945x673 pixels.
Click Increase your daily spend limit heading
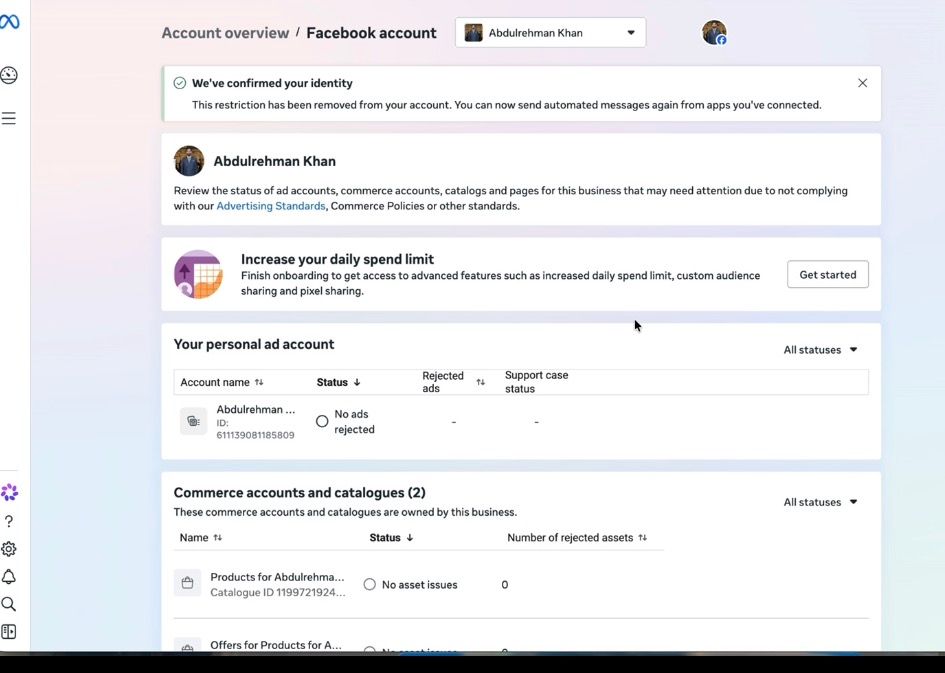338,259
